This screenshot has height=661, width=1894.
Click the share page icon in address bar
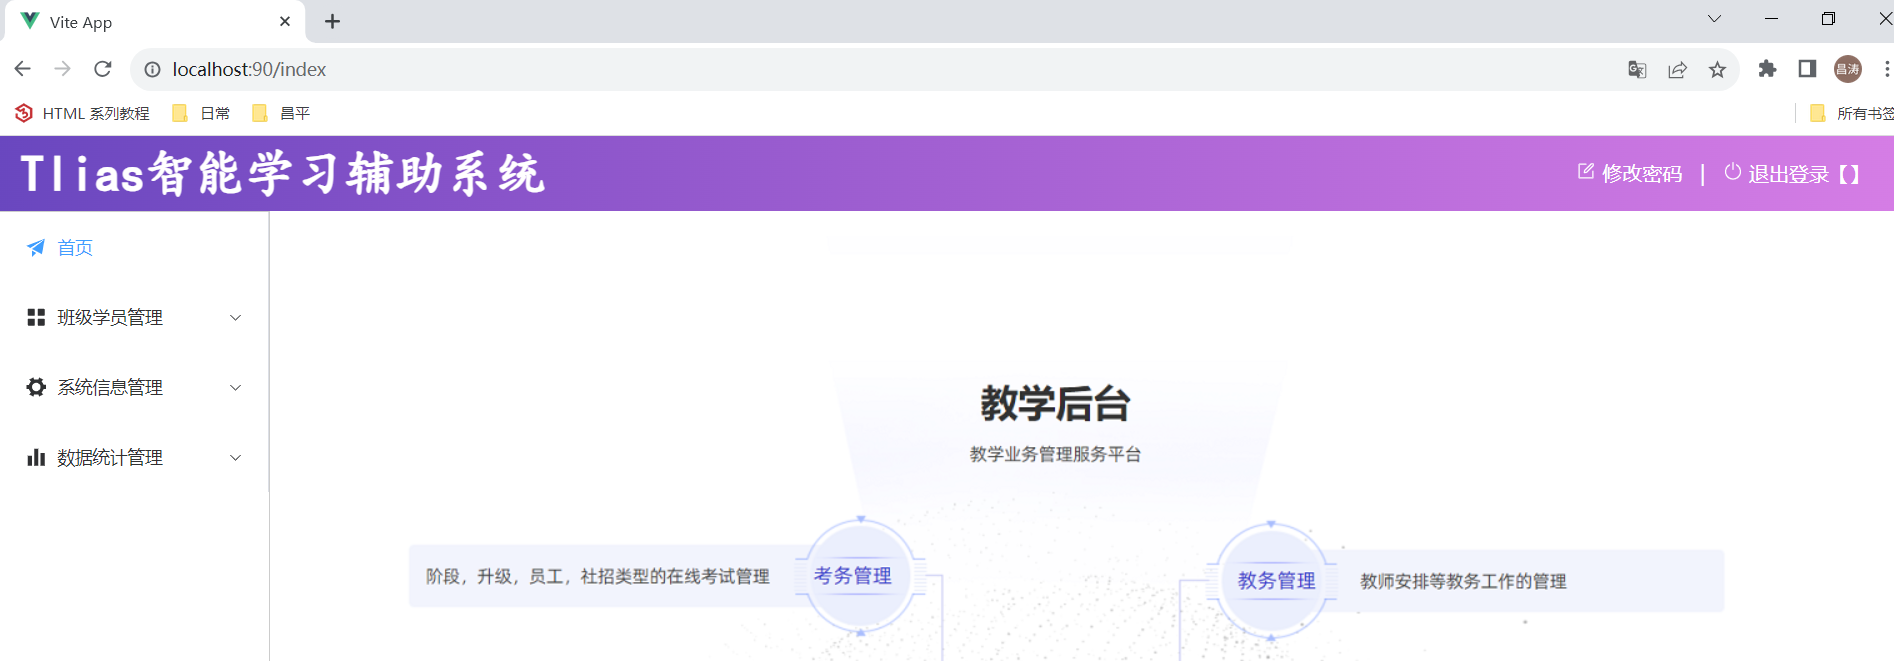pos(1677,70)
